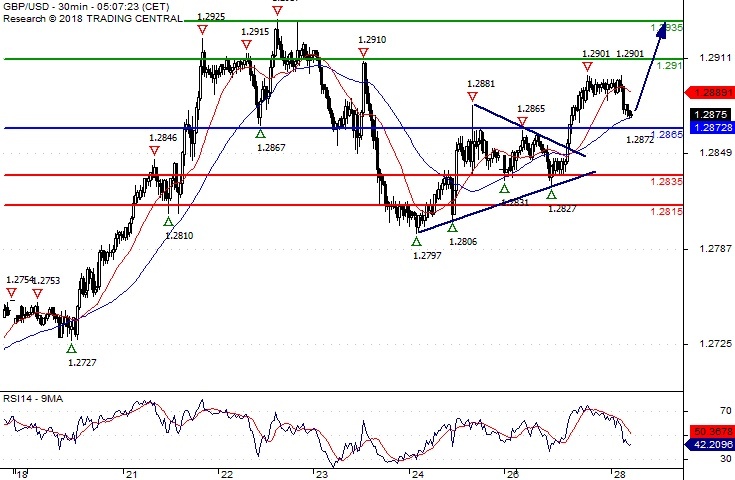Click the red triangle marker under 1.2846
Image resolution: width=735 pixels, height=480 pixels.
[154, 150]
